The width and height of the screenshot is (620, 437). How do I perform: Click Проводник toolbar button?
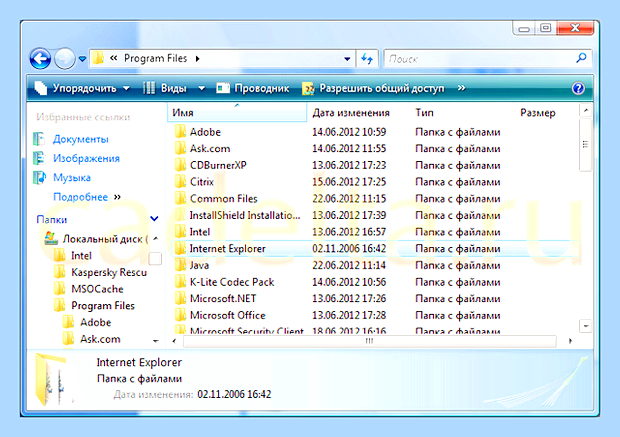pos(253,88)
